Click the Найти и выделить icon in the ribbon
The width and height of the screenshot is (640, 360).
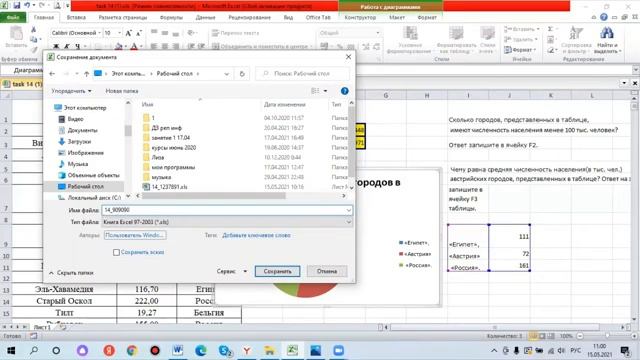(x=607, y=40)
